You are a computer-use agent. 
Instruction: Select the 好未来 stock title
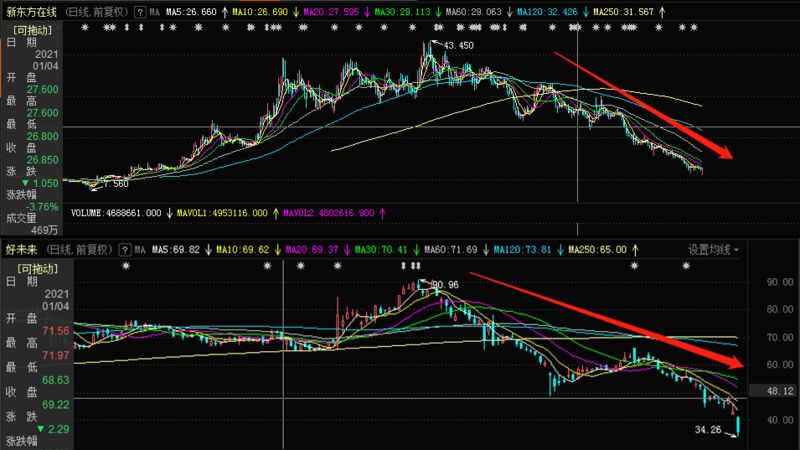21,249
